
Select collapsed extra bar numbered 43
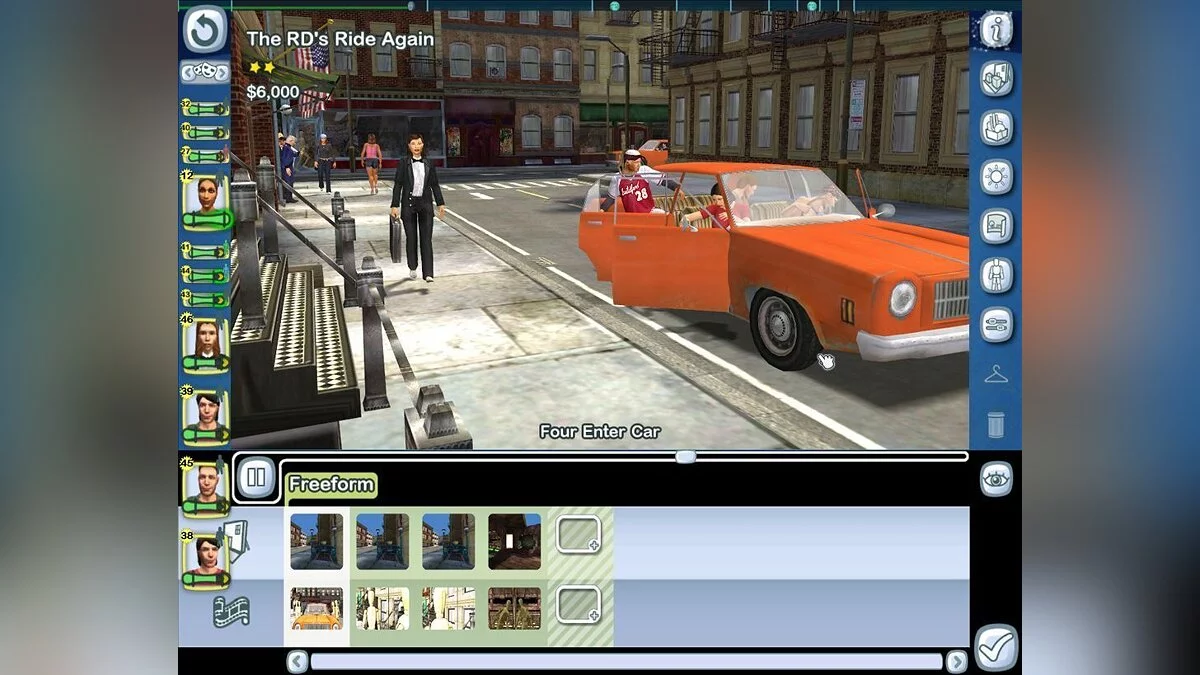[x=205, y=299]
